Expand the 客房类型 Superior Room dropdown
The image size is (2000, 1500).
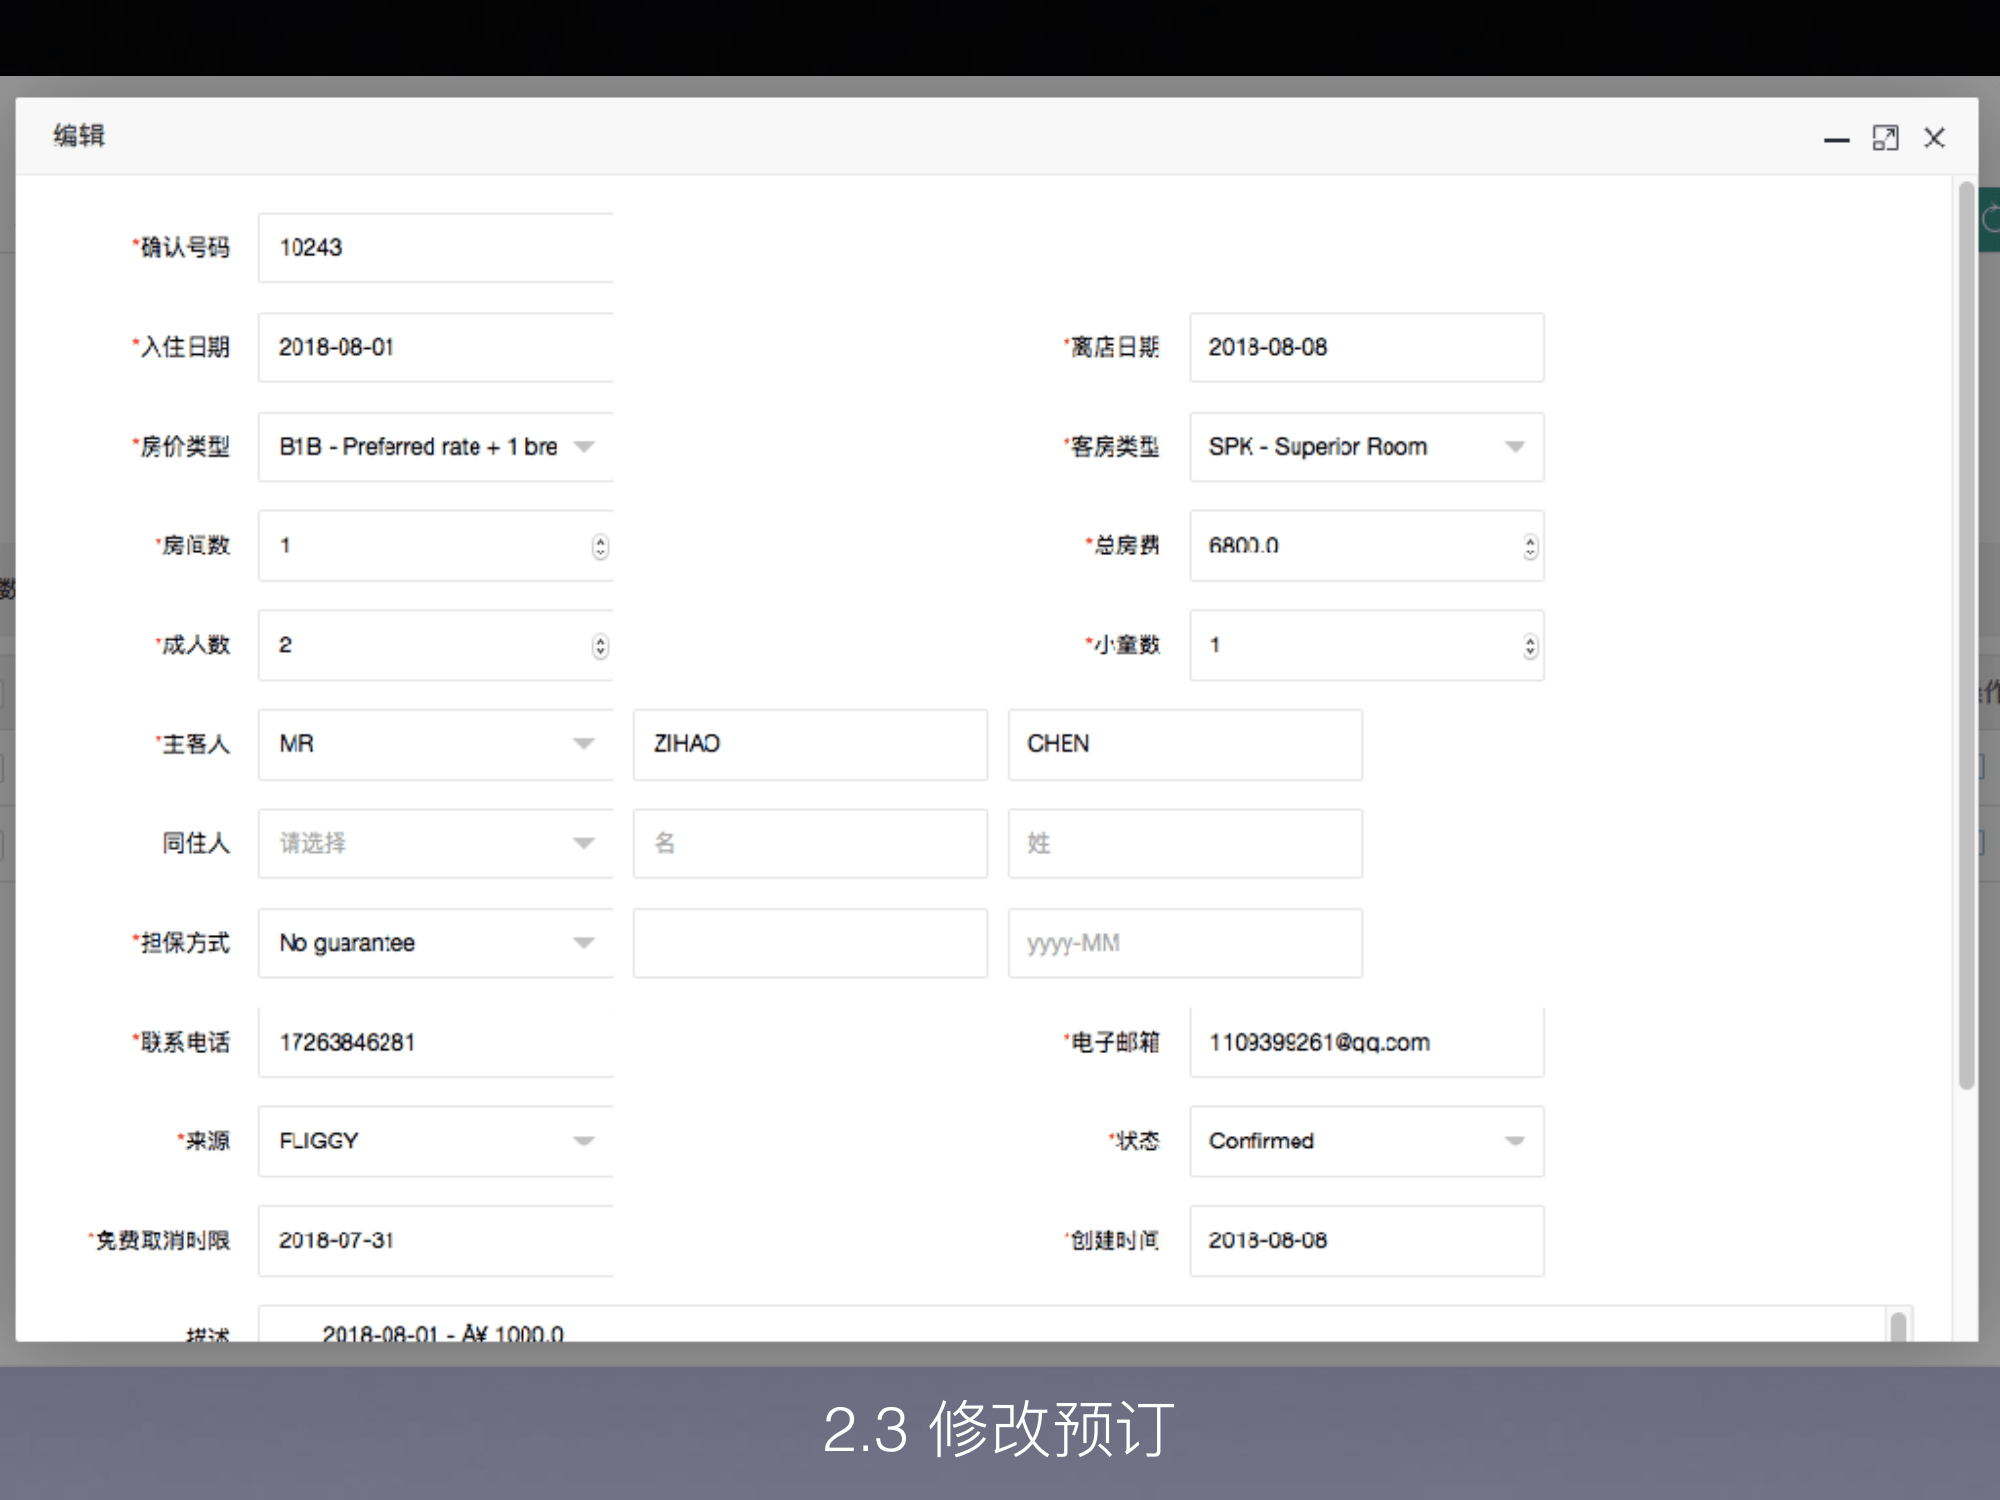coord(1514,447)
